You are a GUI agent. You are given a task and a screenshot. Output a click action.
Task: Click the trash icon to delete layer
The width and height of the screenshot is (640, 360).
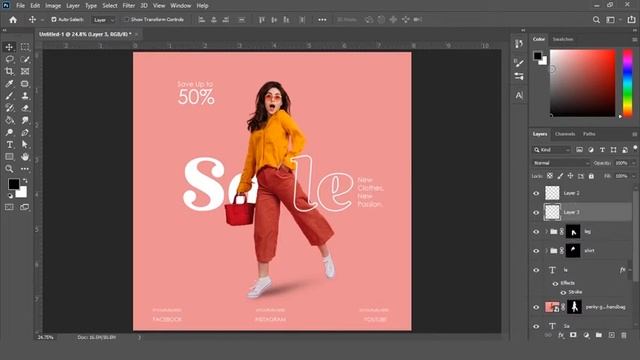(x=623, y=335)
